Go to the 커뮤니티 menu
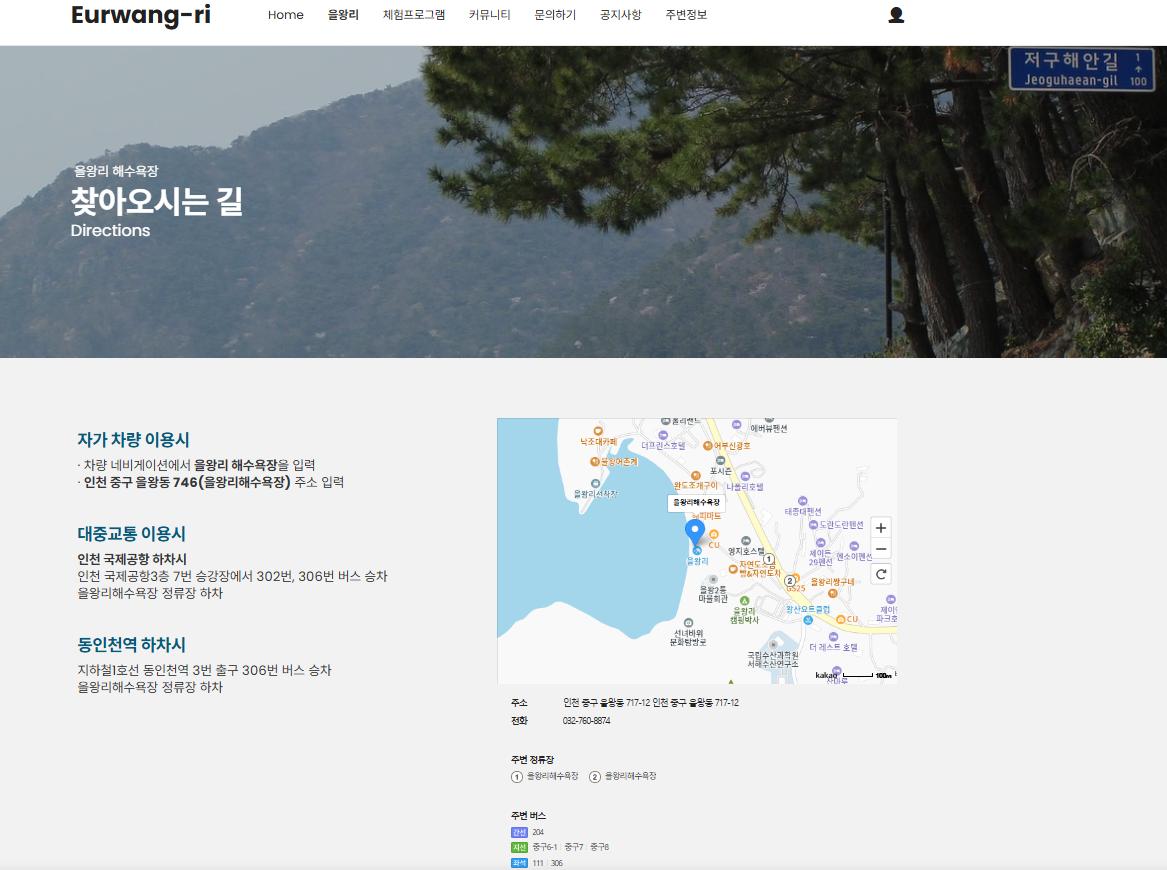Viewport: 1167px width, 870px height. (x=489, y=15)
